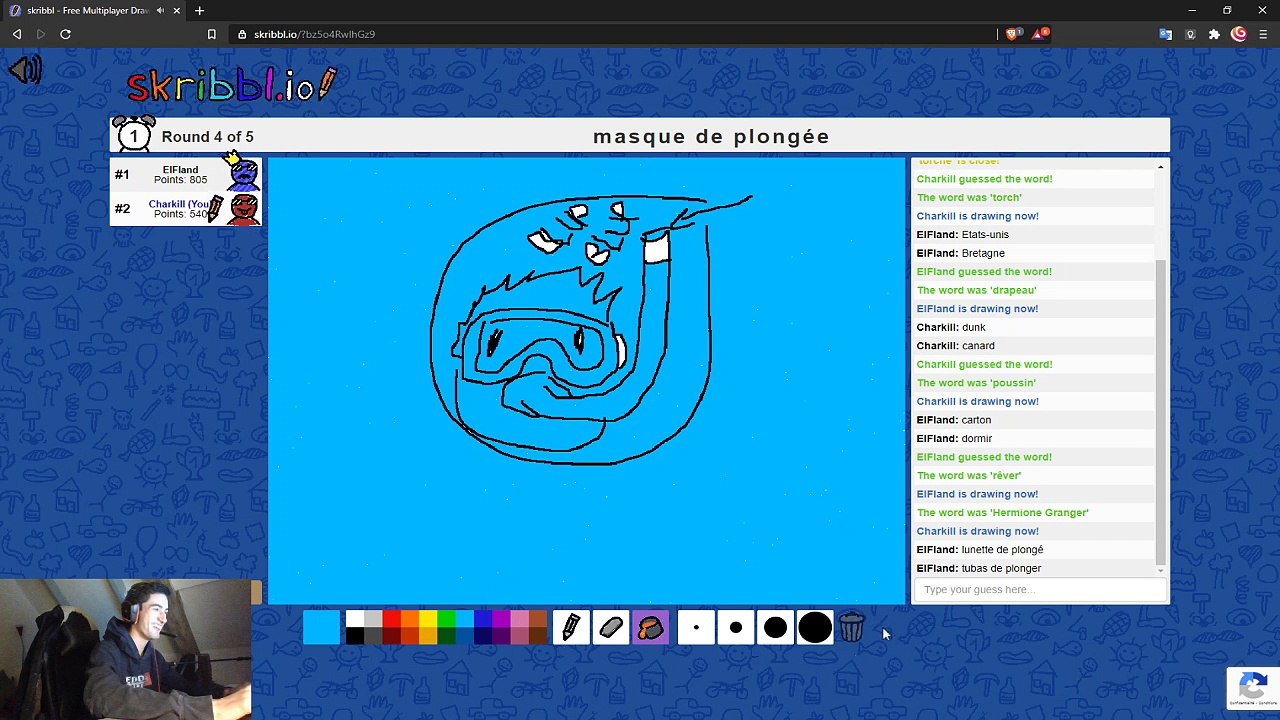
Task: Click the guess input field
Action: (x=1039, y=589)
